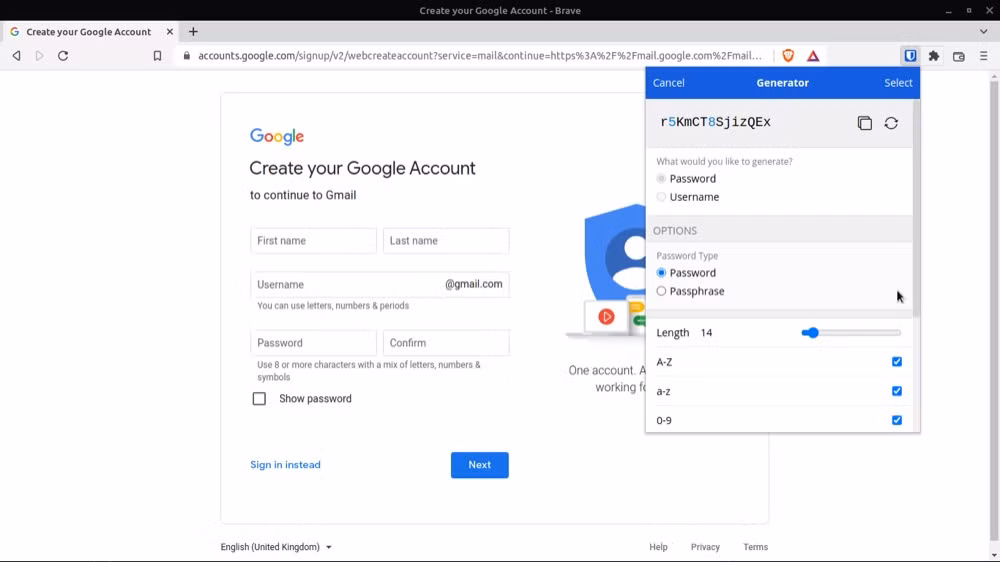The height and width of the screenshot is (562, 1000).
Task: Open the Brave wallet icon
Action: tap(959, 56)
